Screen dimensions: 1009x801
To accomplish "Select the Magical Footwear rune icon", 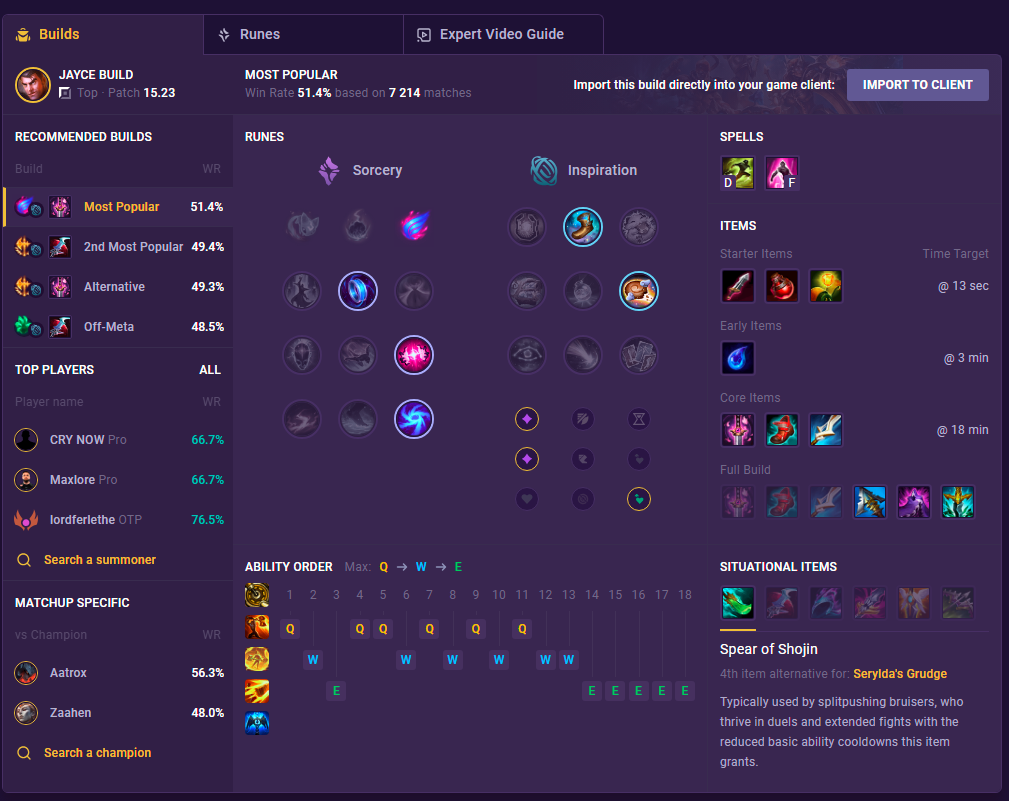I will [x=583, y=226].
